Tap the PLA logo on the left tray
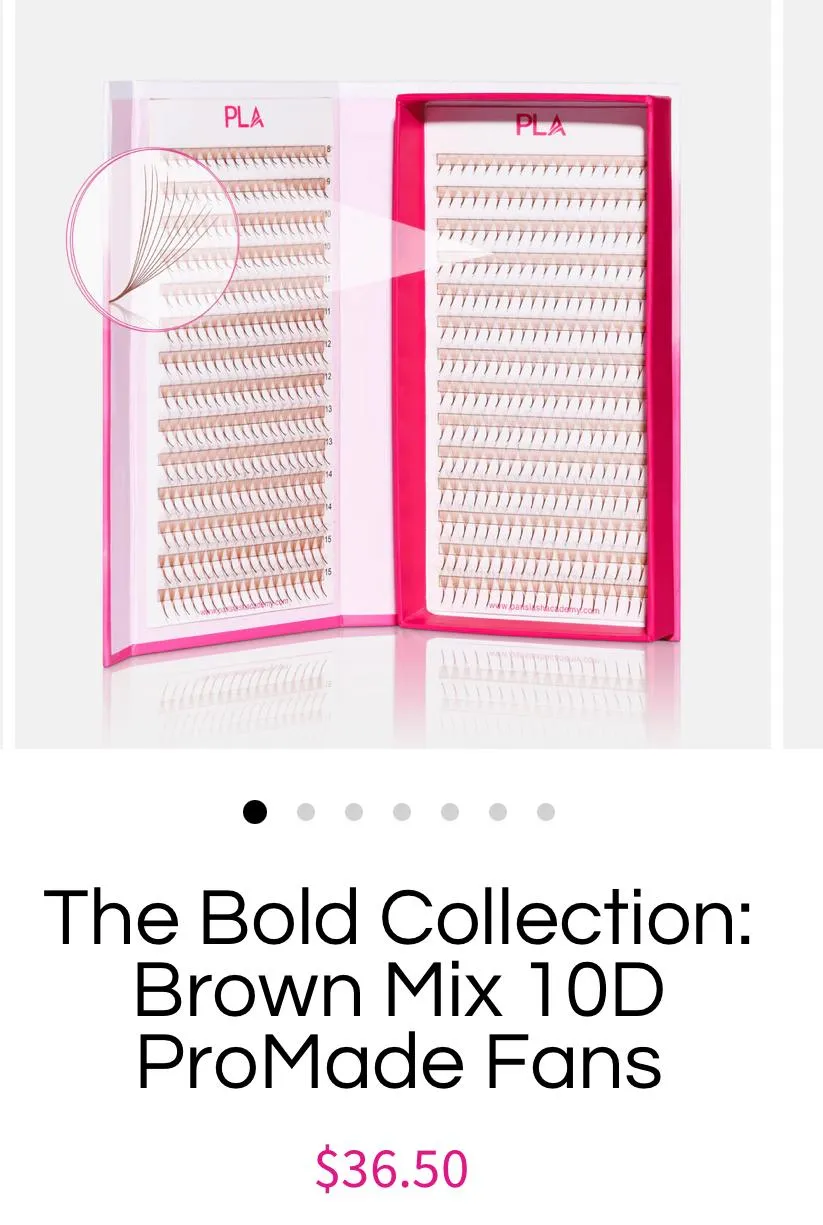This screenshot has height=1225, width=823. tap(244, 118)
